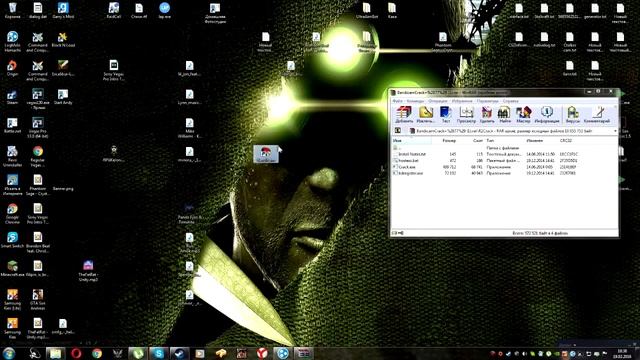Click the Тест (Test) toolbar icon in WinRAR
This screenshot has width=640, height=360.
tap(446, 115)
